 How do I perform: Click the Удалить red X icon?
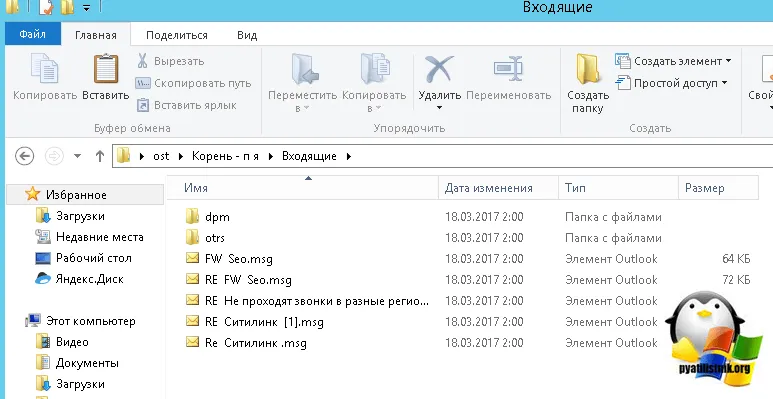(439, 69)
